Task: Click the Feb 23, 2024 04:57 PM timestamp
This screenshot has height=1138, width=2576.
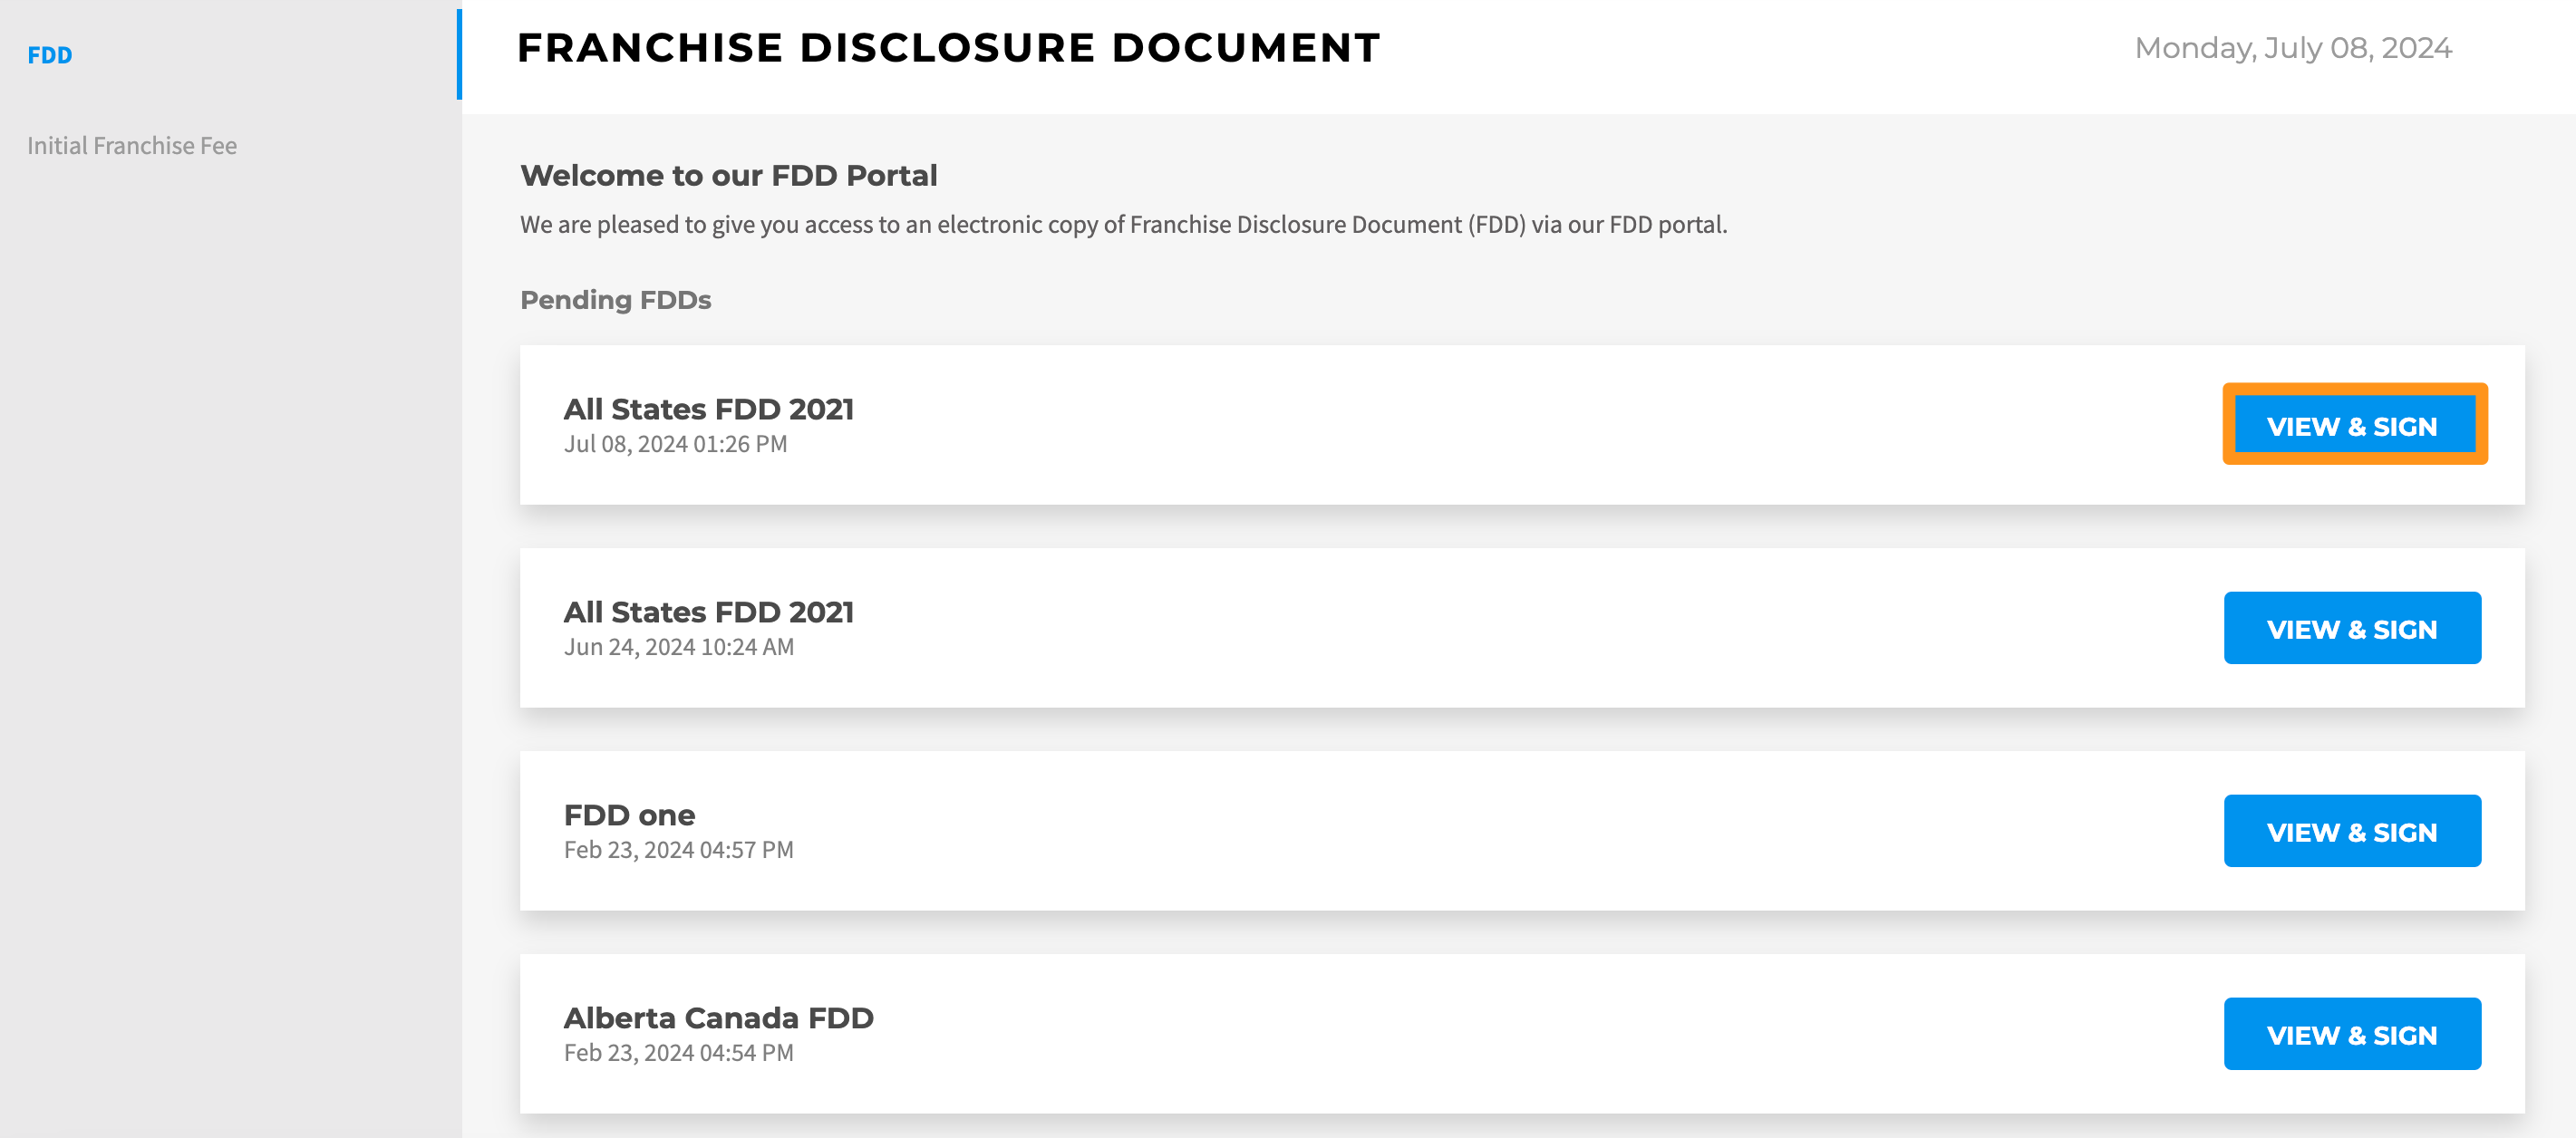Action: pyautogui.click(x=679, y=850)
